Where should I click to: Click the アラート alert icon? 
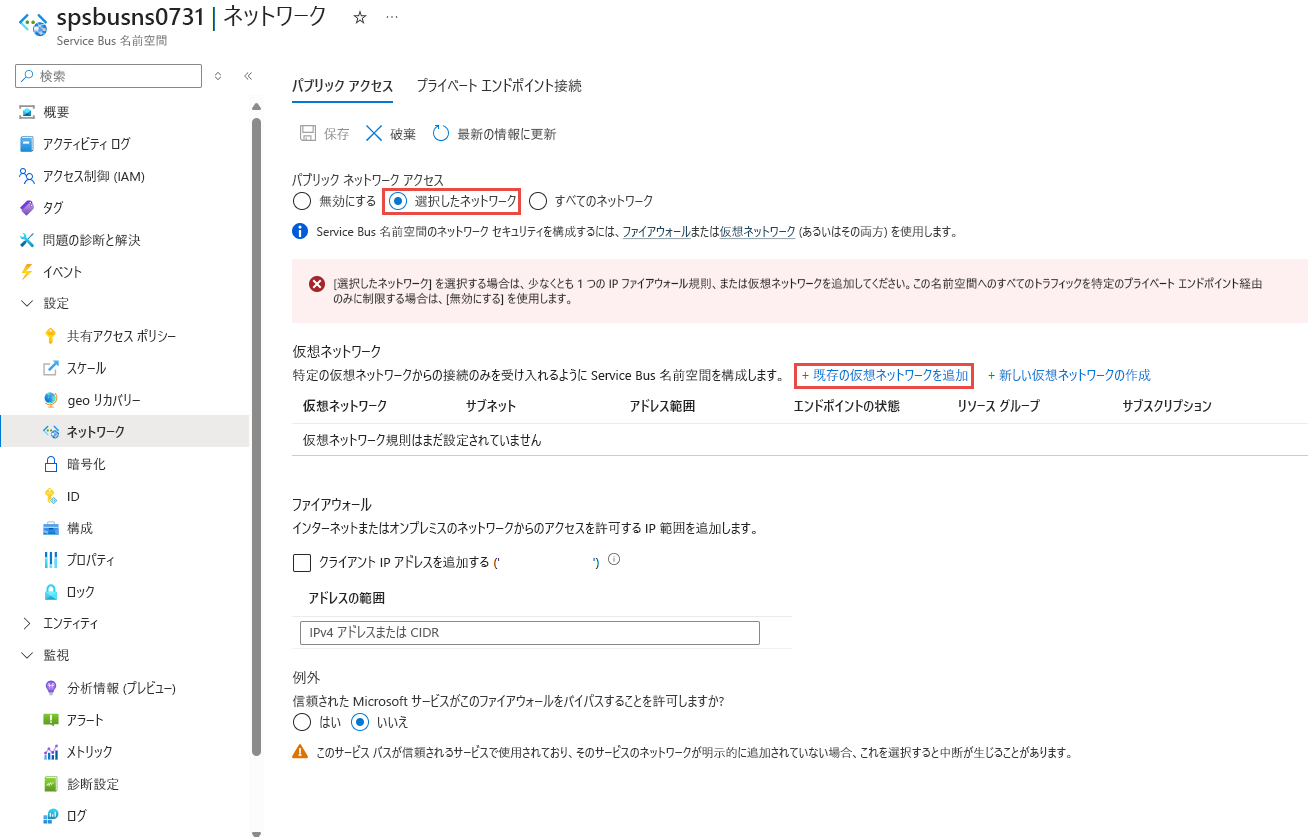click(x=51, y=720)
